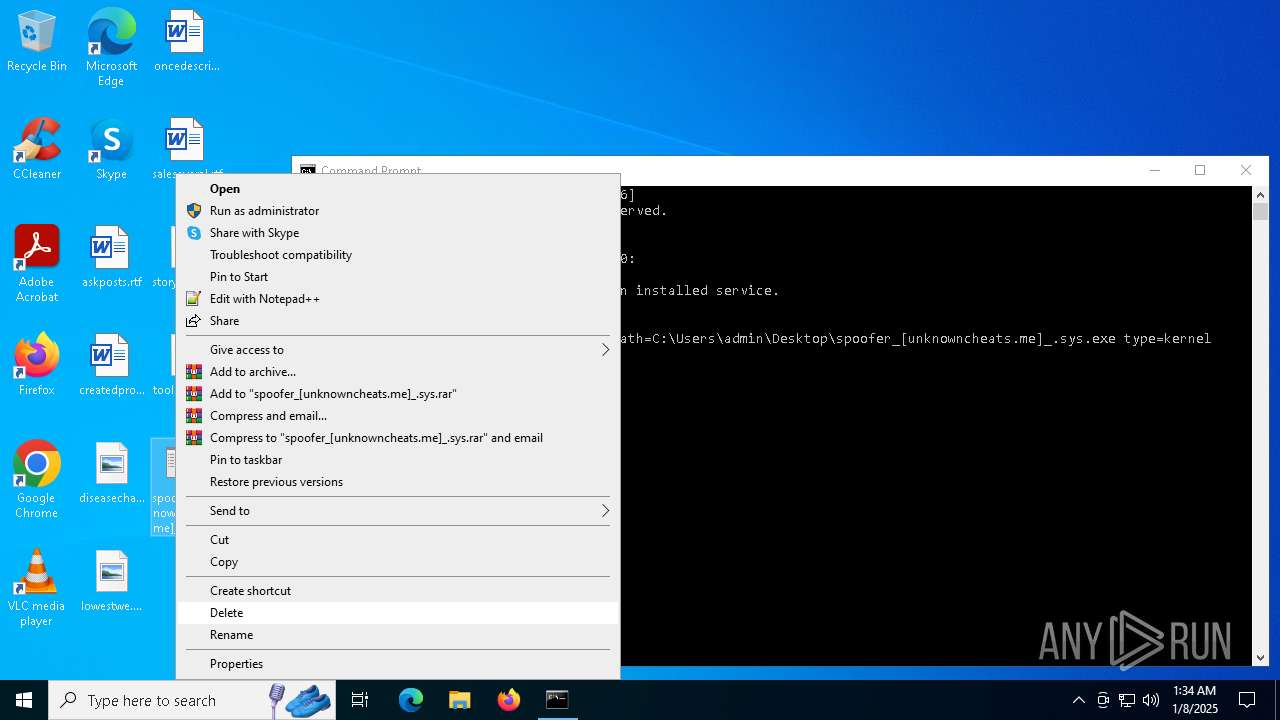Screen dimensions: 1280x720
Task: Open CCleaner desktop shortcut
Action: [x=37, y=150]
